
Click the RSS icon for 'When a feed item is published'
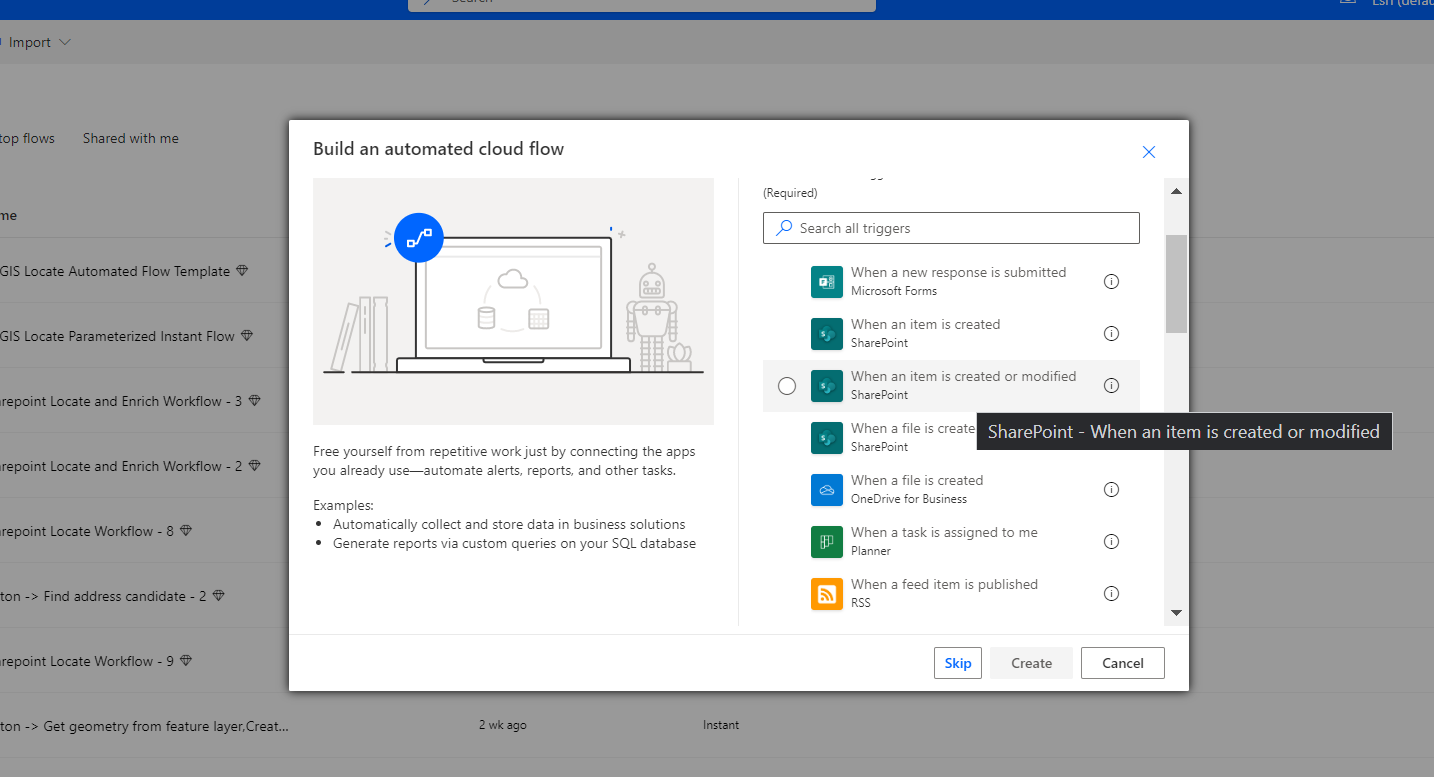[x=827, y=593]
